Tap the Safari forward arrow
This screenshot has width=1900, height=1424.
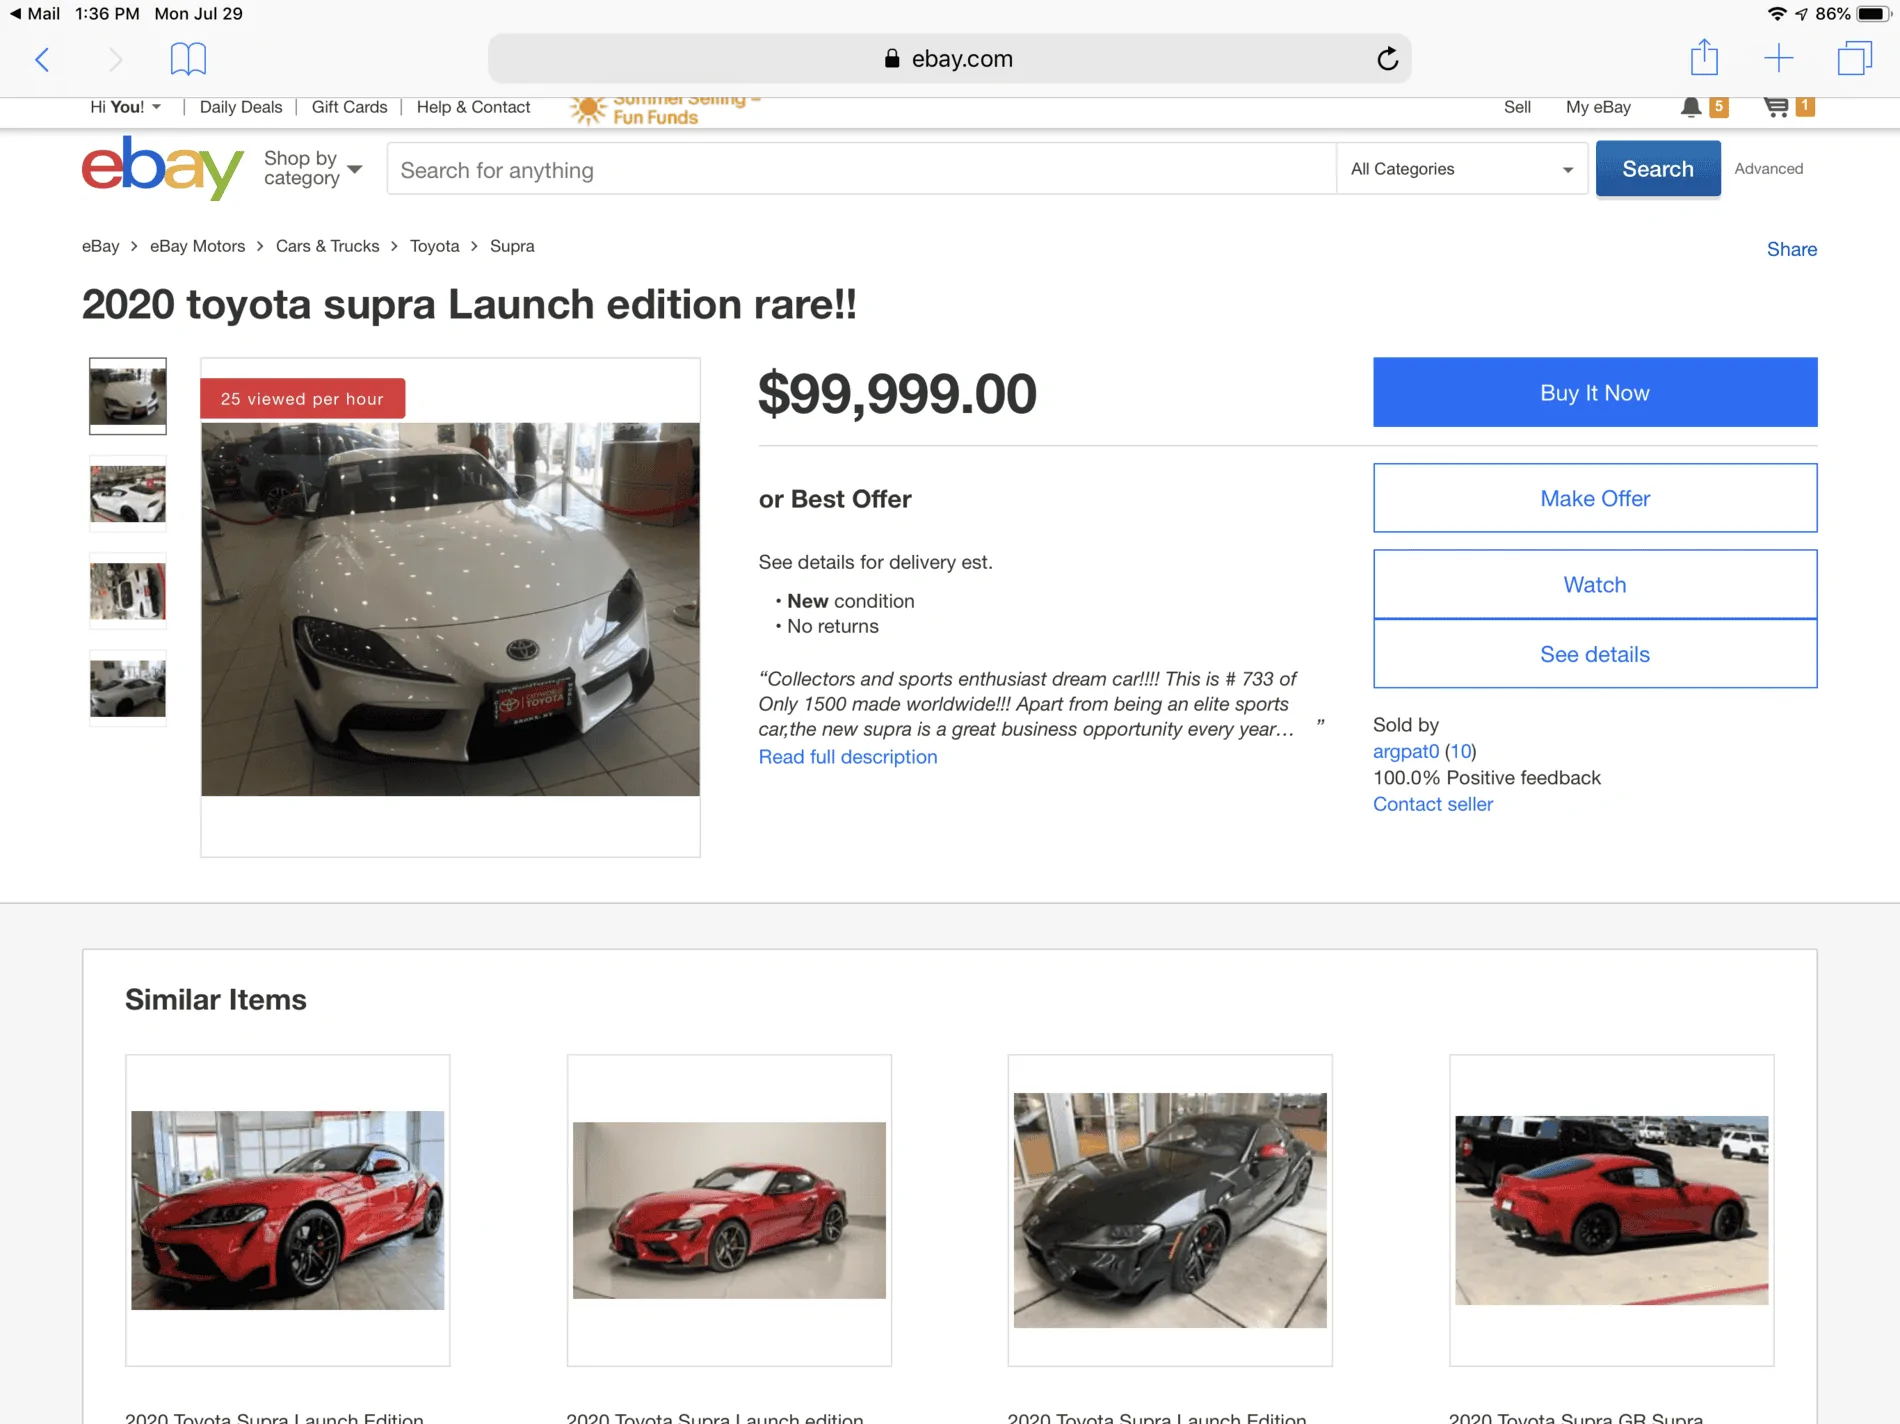(115, 59)
